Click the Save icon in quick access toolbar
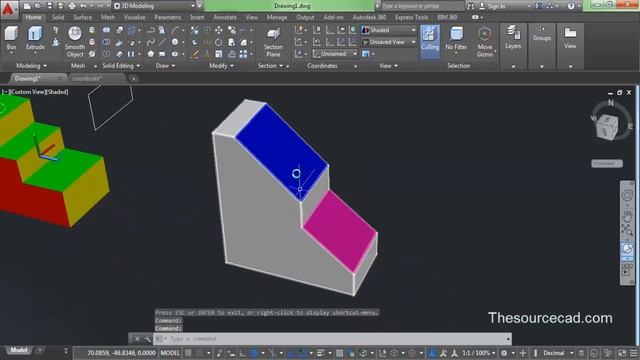This screenshot has height=360, width=640. 49,6
